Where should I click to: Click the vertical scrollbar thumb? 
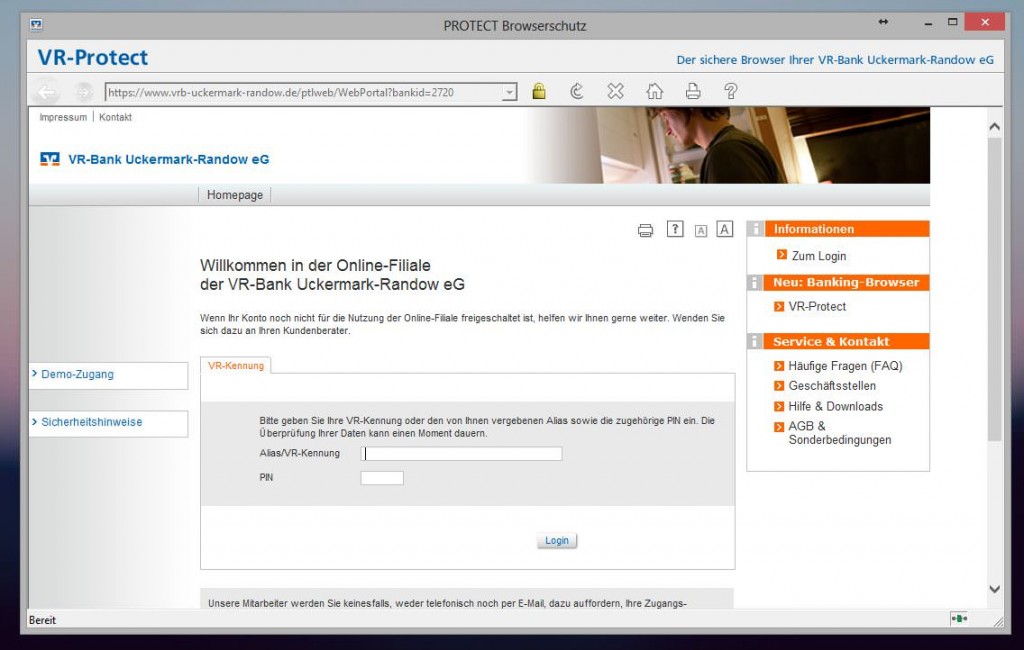tap(995, 289)
